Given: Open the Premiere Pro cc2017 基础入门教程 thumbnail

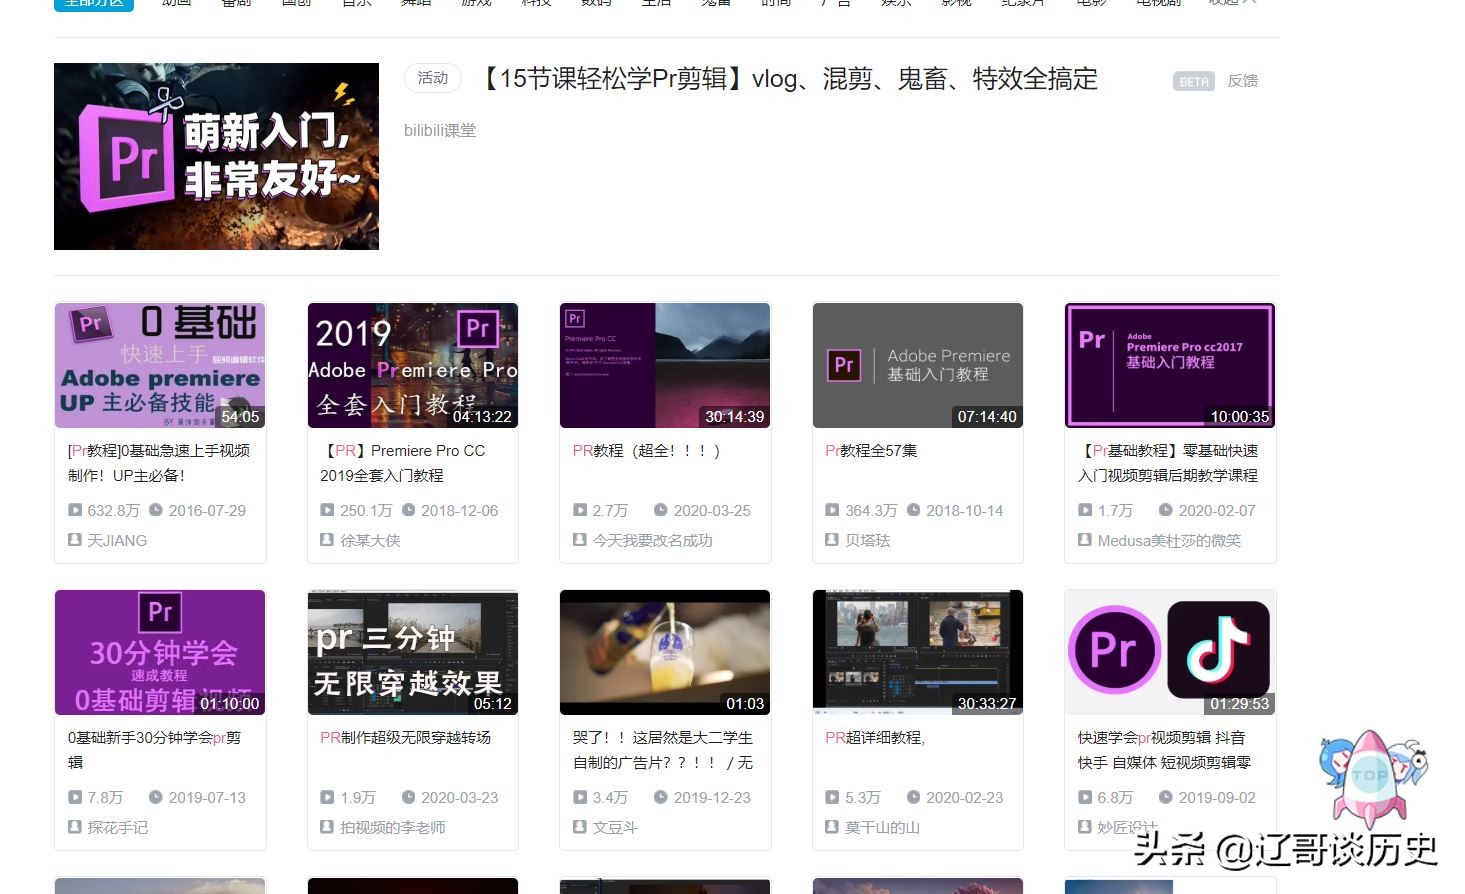Looking at the screenshot, I should pos(1170,366).
